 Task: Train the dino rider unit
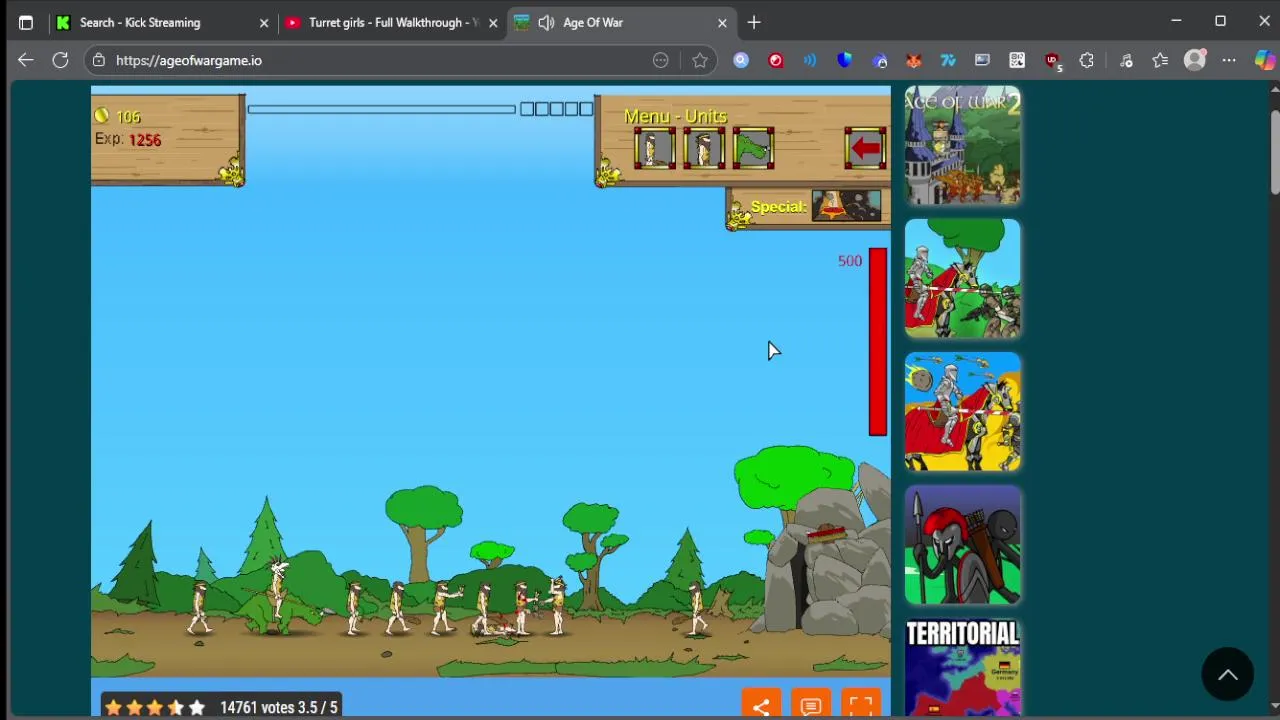coord(753,149)
